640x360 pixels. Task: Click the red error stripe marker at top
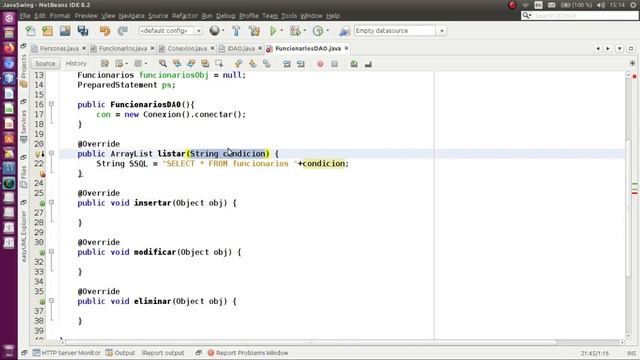pyautogui.click(x=634, y=76)
